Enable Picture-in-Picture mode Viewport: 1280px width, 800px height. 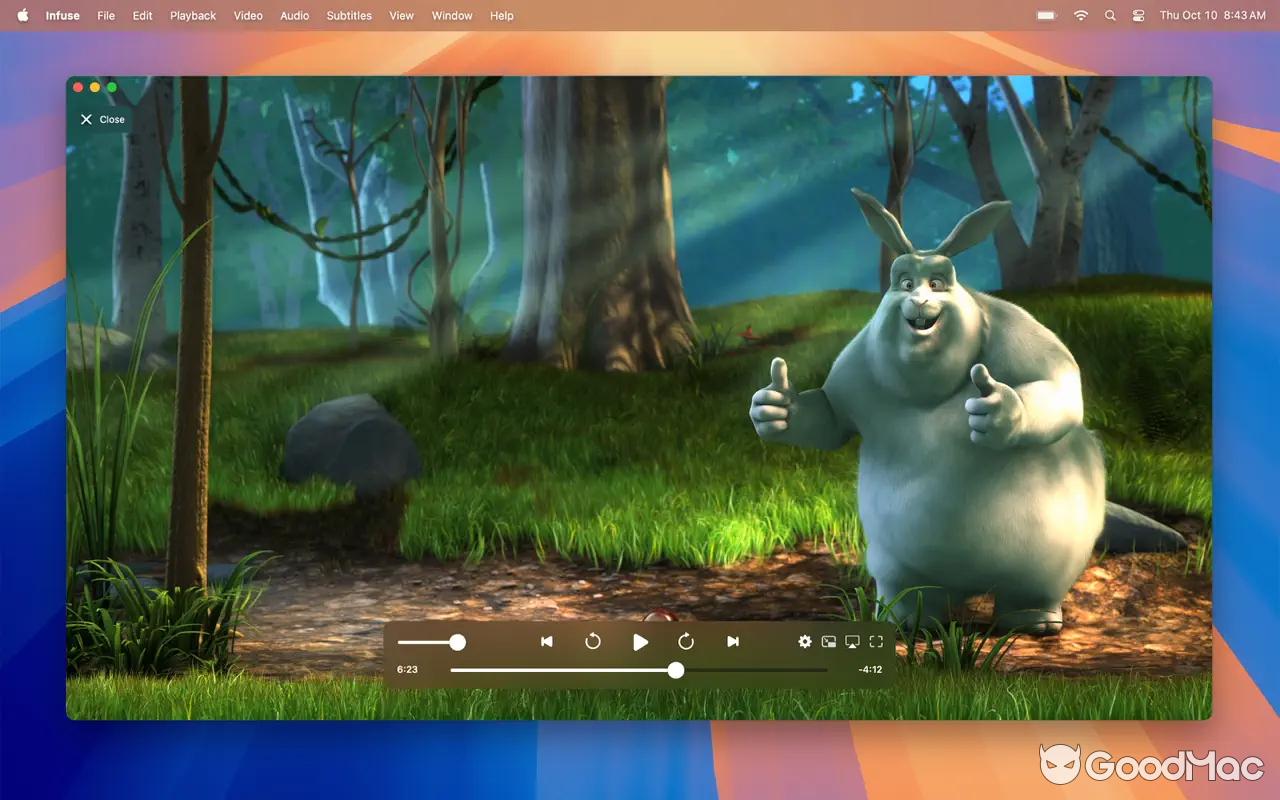click(x=829, y=642)
